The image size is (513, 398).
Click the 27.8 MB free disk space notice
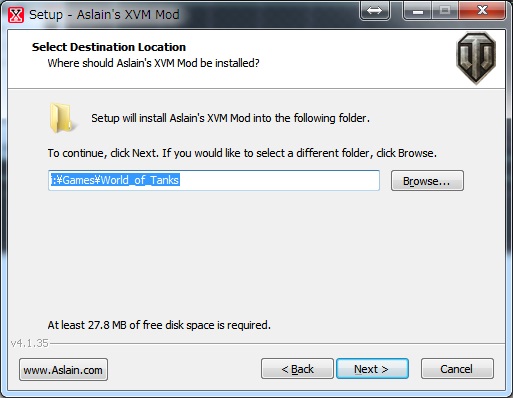click(x=159, y=325)
